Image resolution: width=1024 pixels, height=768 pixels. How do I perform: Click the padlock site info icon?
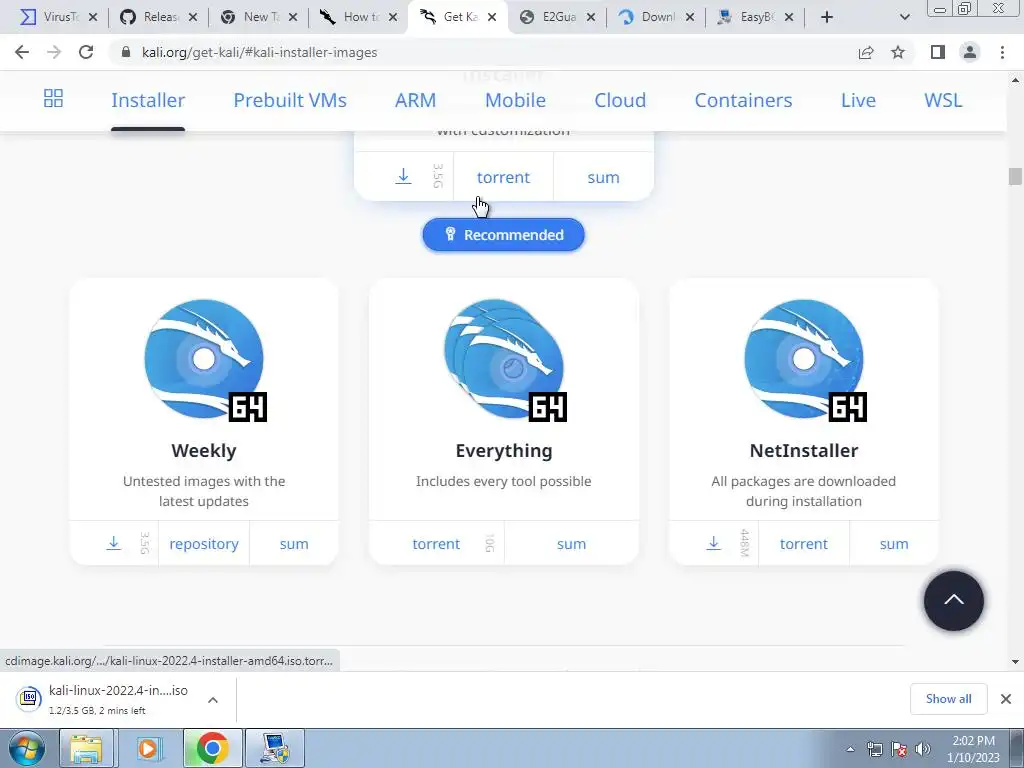(126, 52)
